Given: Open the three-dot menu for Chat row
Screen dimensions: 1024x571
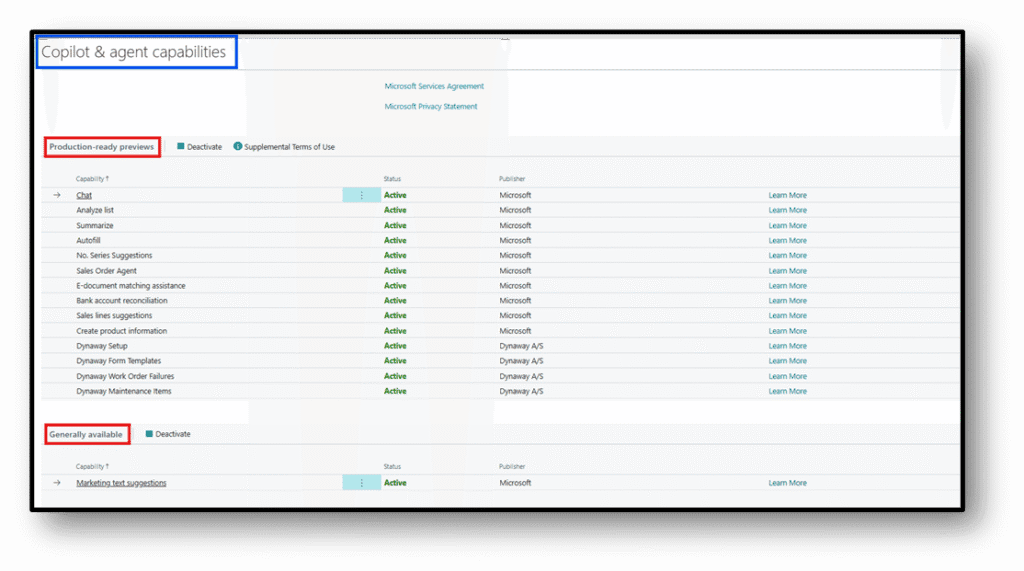Looking at the screenshot, I should click(361, 195).
